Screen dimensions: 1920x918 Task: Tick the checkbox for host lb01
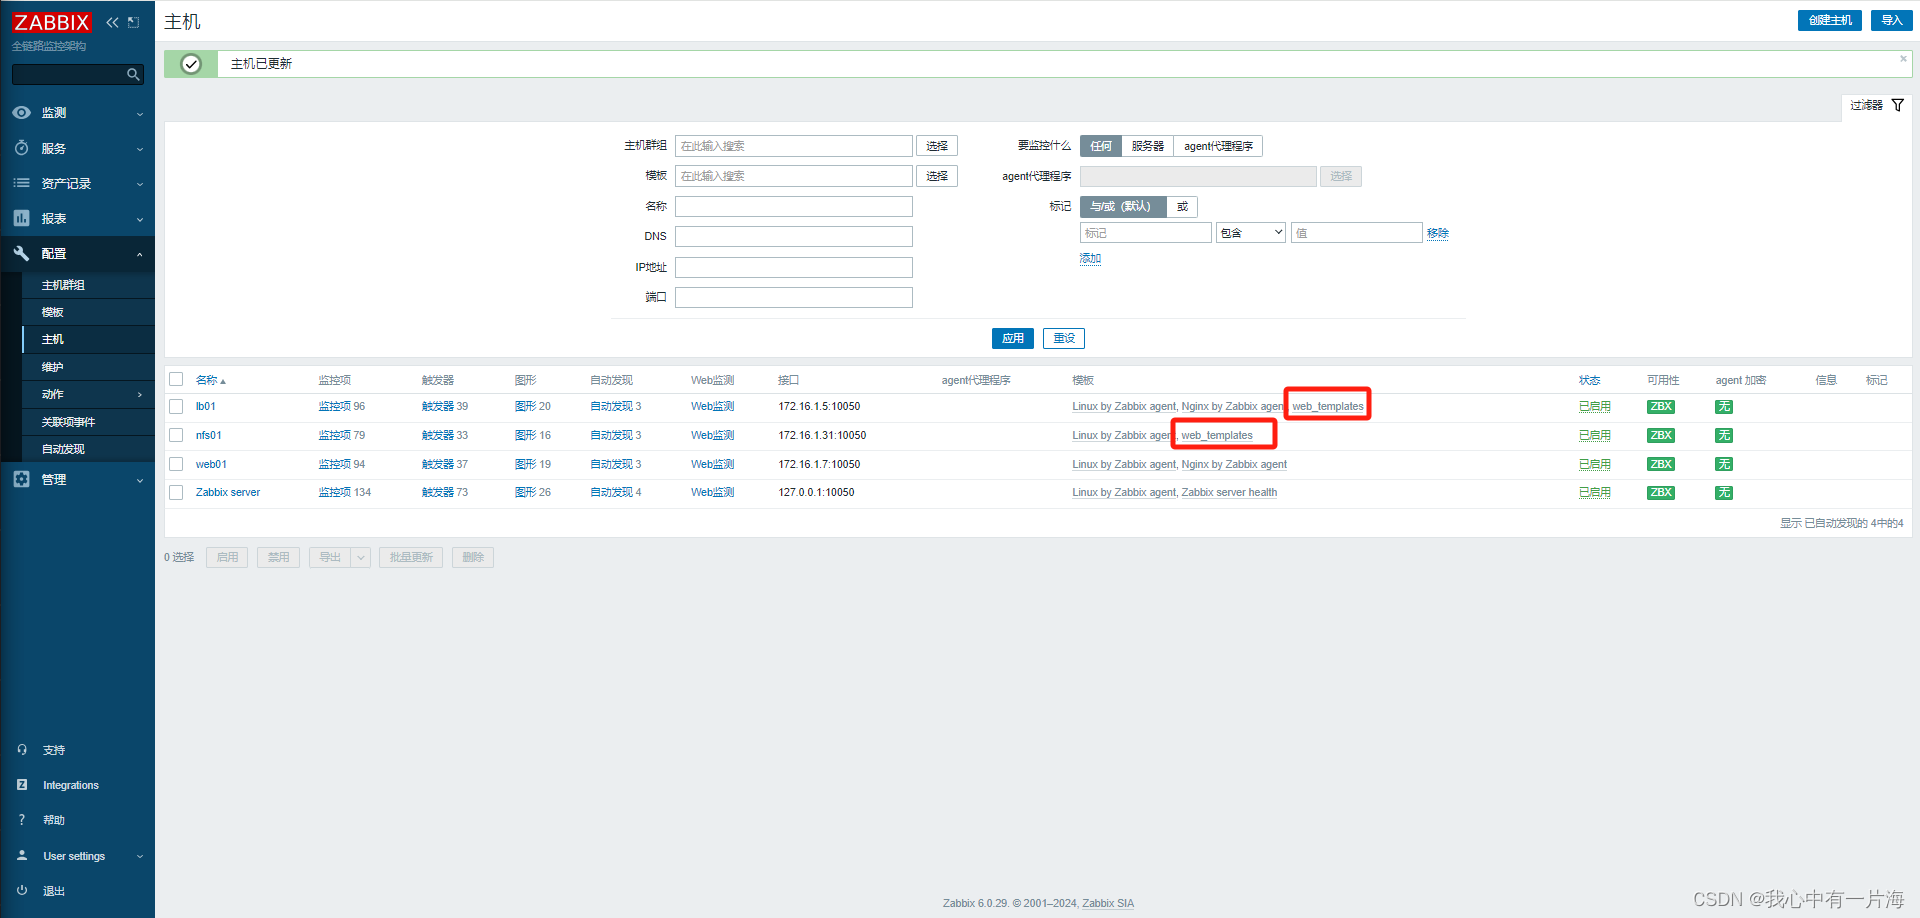pyautogui.click(x=176, y=407)
